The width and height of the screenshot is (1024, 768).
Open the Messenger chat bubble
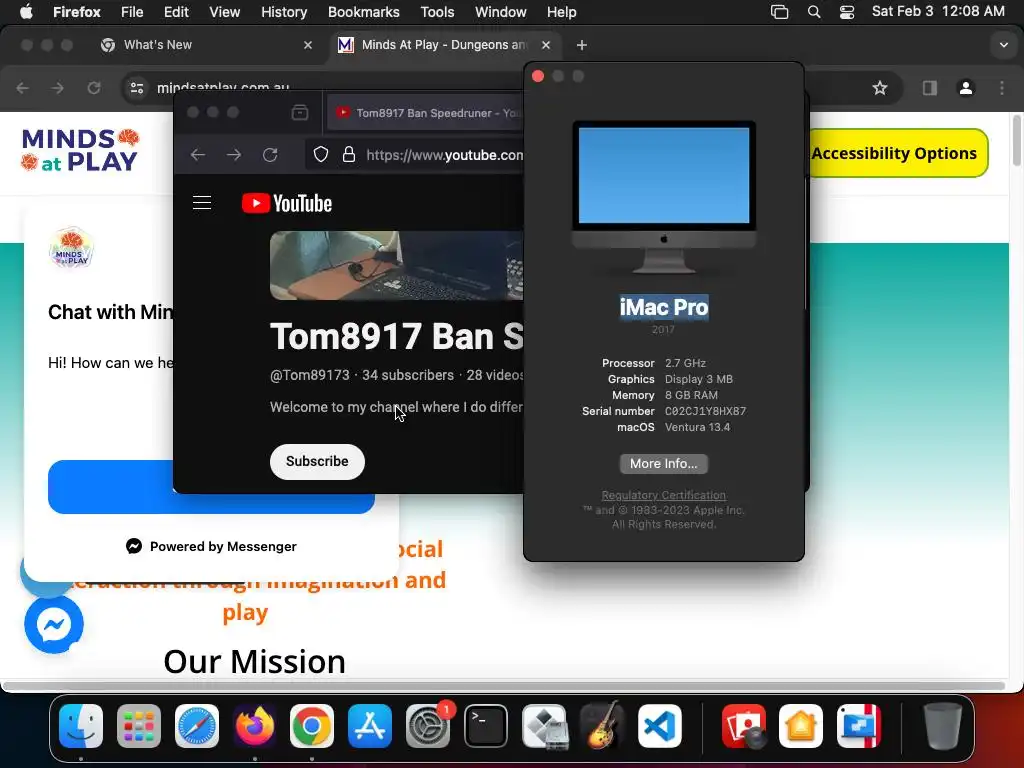click(54, 624)
